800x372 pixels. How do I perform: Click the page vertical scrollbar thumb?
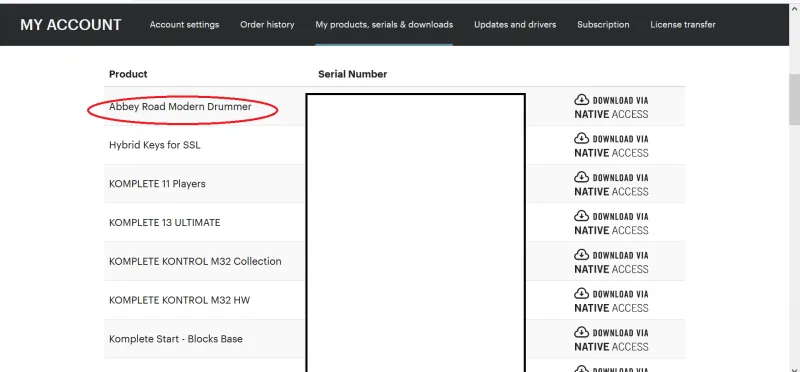tap(794, 99)
